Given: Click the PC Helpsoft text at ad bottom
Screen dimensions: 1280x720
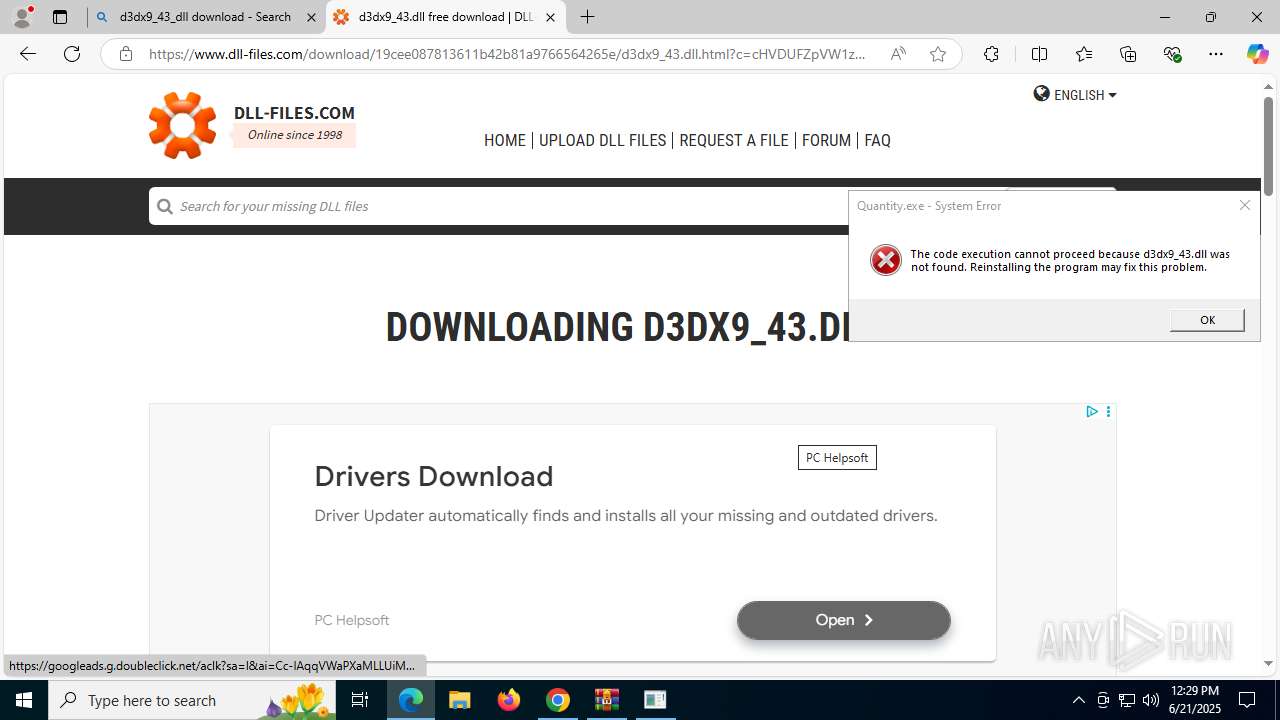Looking at the screenshot, I should [x=352, y=620].
